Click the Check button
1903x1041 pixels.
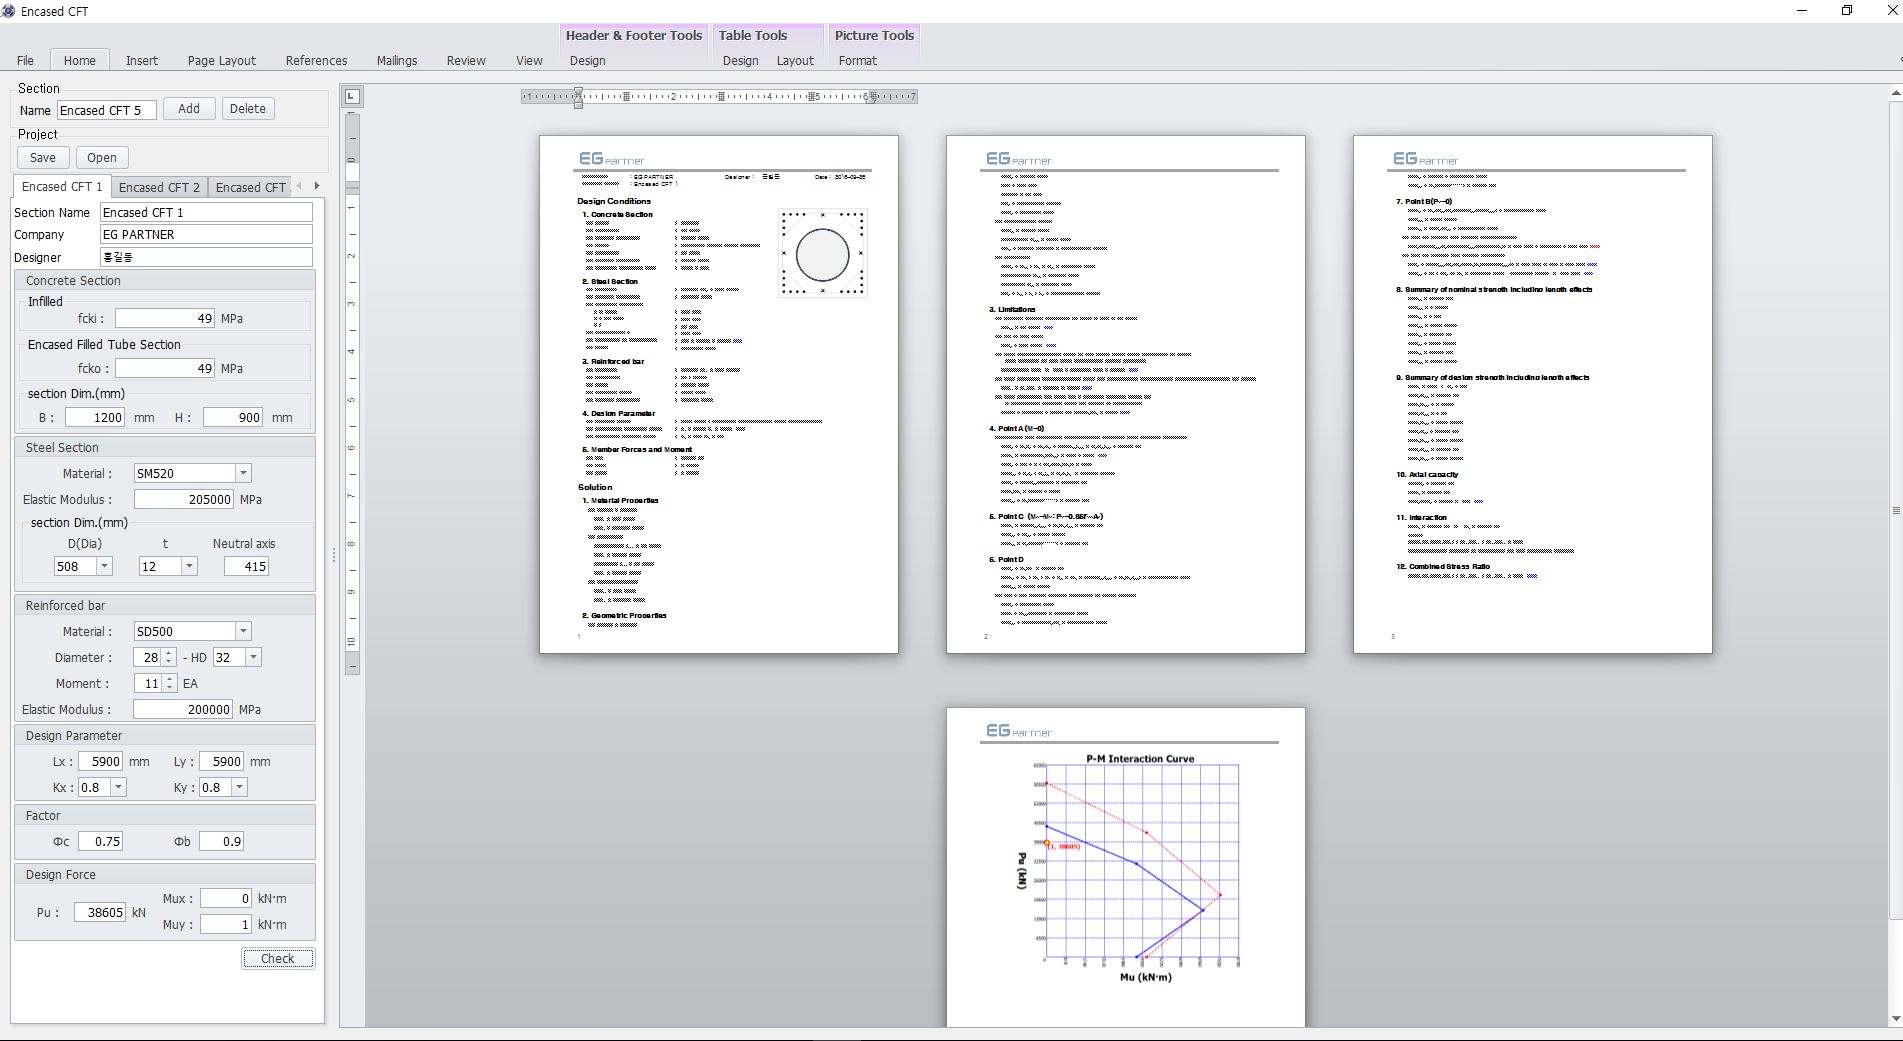pos(278,958)
